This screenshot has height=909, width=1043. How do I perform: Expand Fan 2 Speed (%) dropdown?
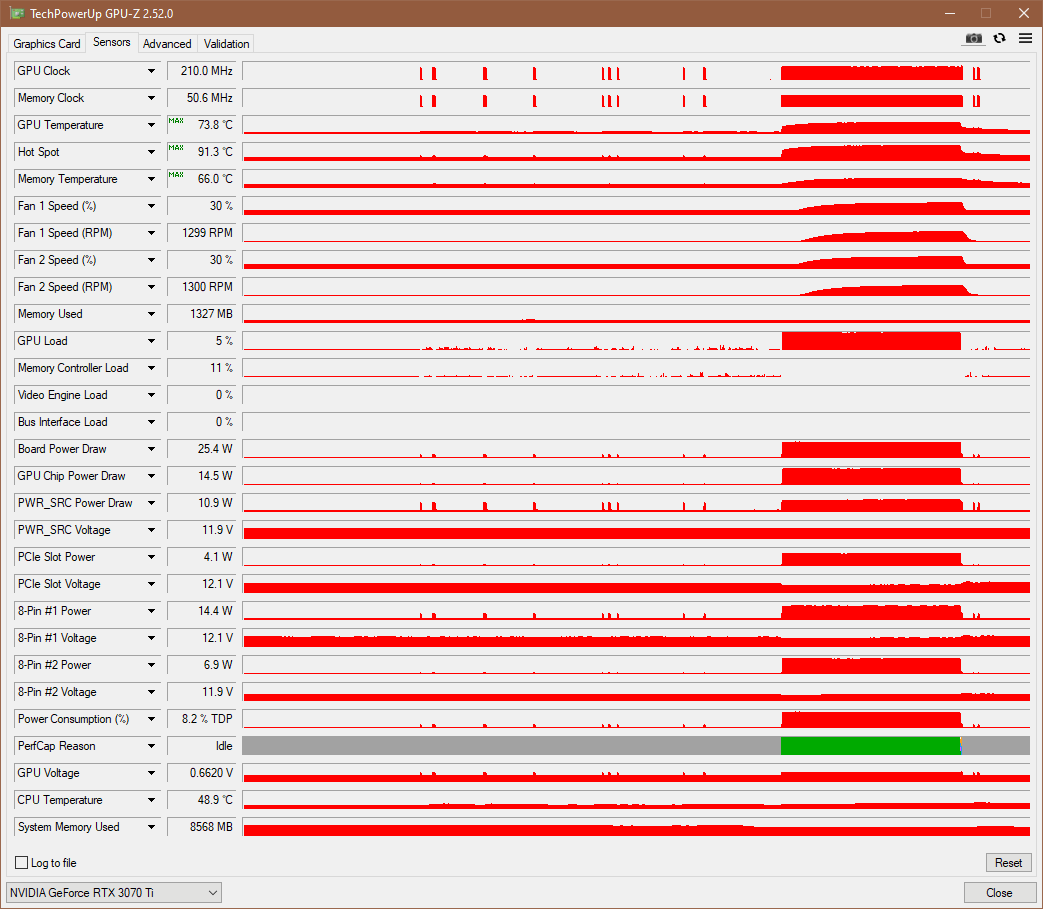coord(152,260)
